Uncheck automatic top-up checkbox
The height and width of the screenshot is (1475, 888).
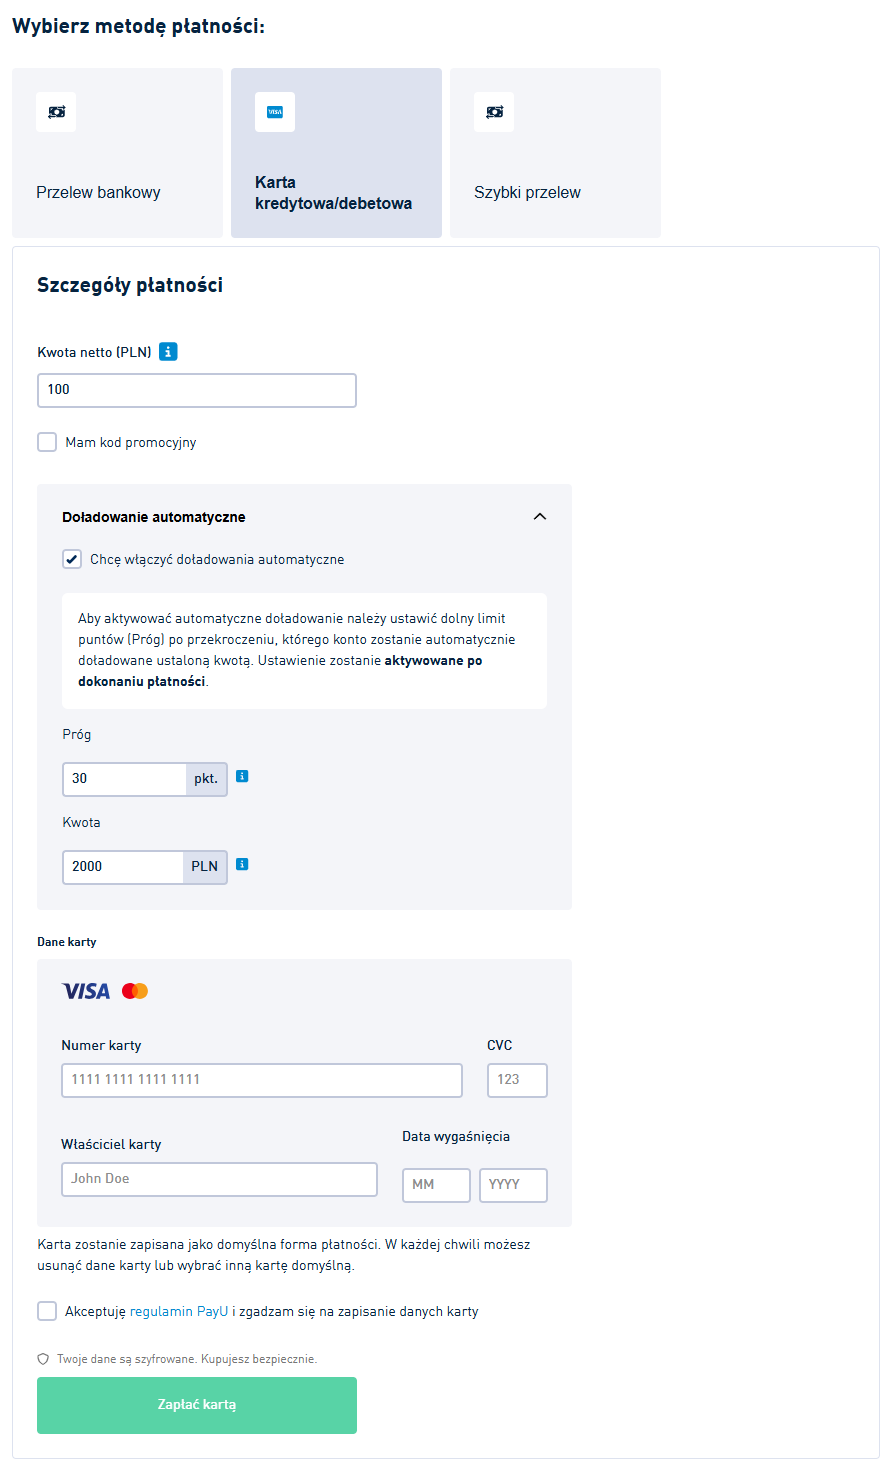[72, 559]
